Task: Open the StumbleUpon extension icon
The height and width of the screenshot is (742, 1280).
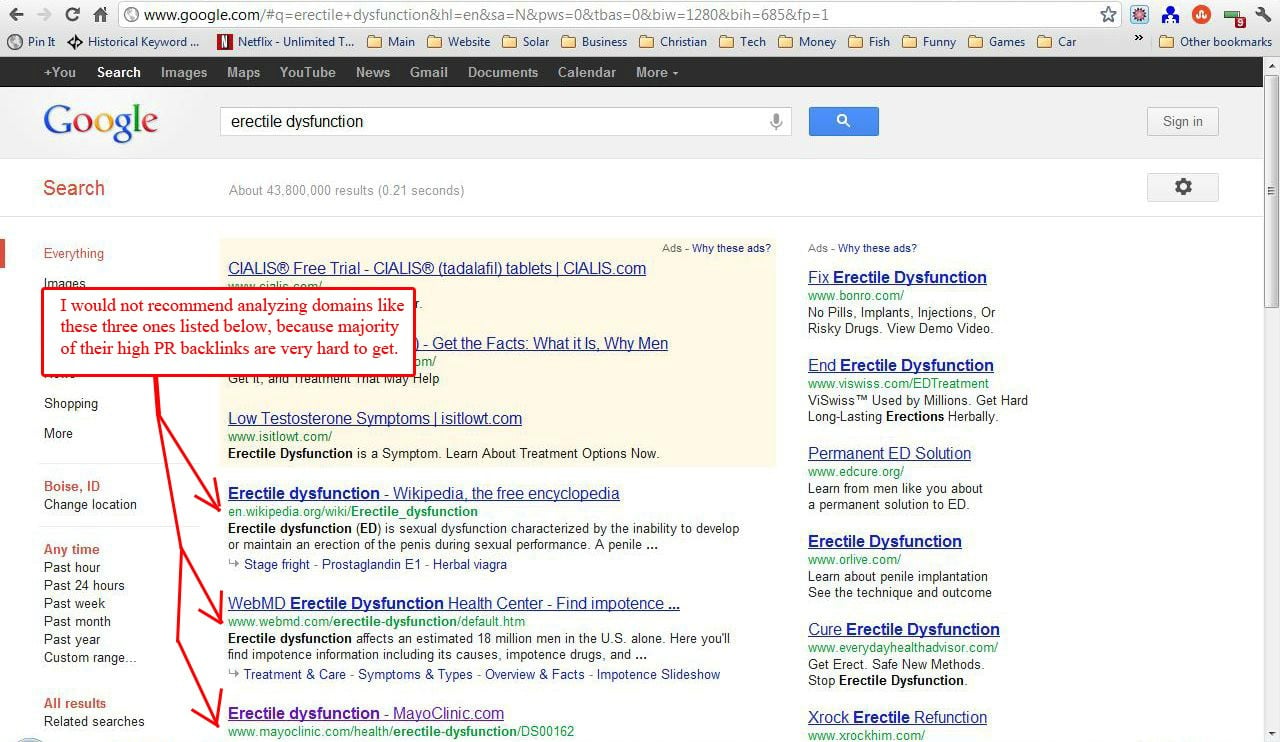Action: [x=1202, y=15]
